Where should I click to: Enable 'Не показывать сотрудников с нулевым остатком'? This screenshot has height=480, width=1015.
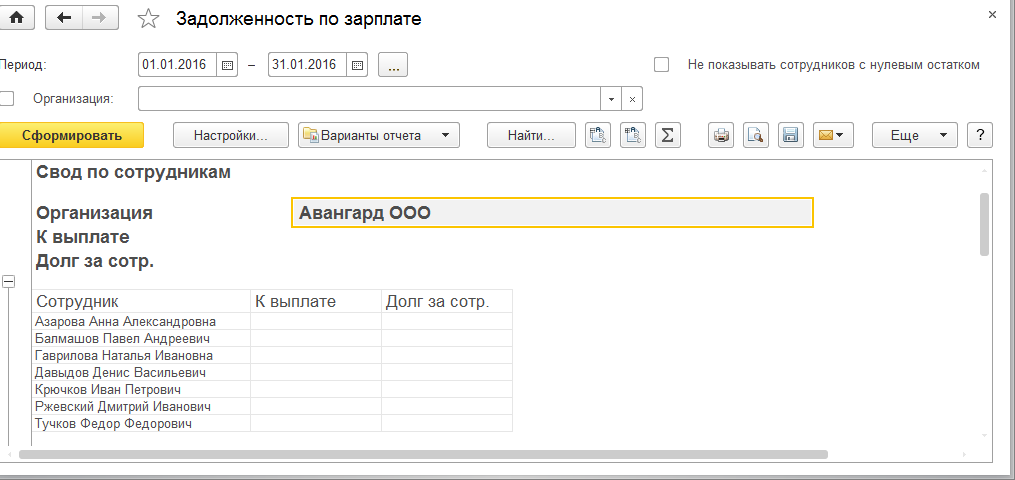coord(661,65)
